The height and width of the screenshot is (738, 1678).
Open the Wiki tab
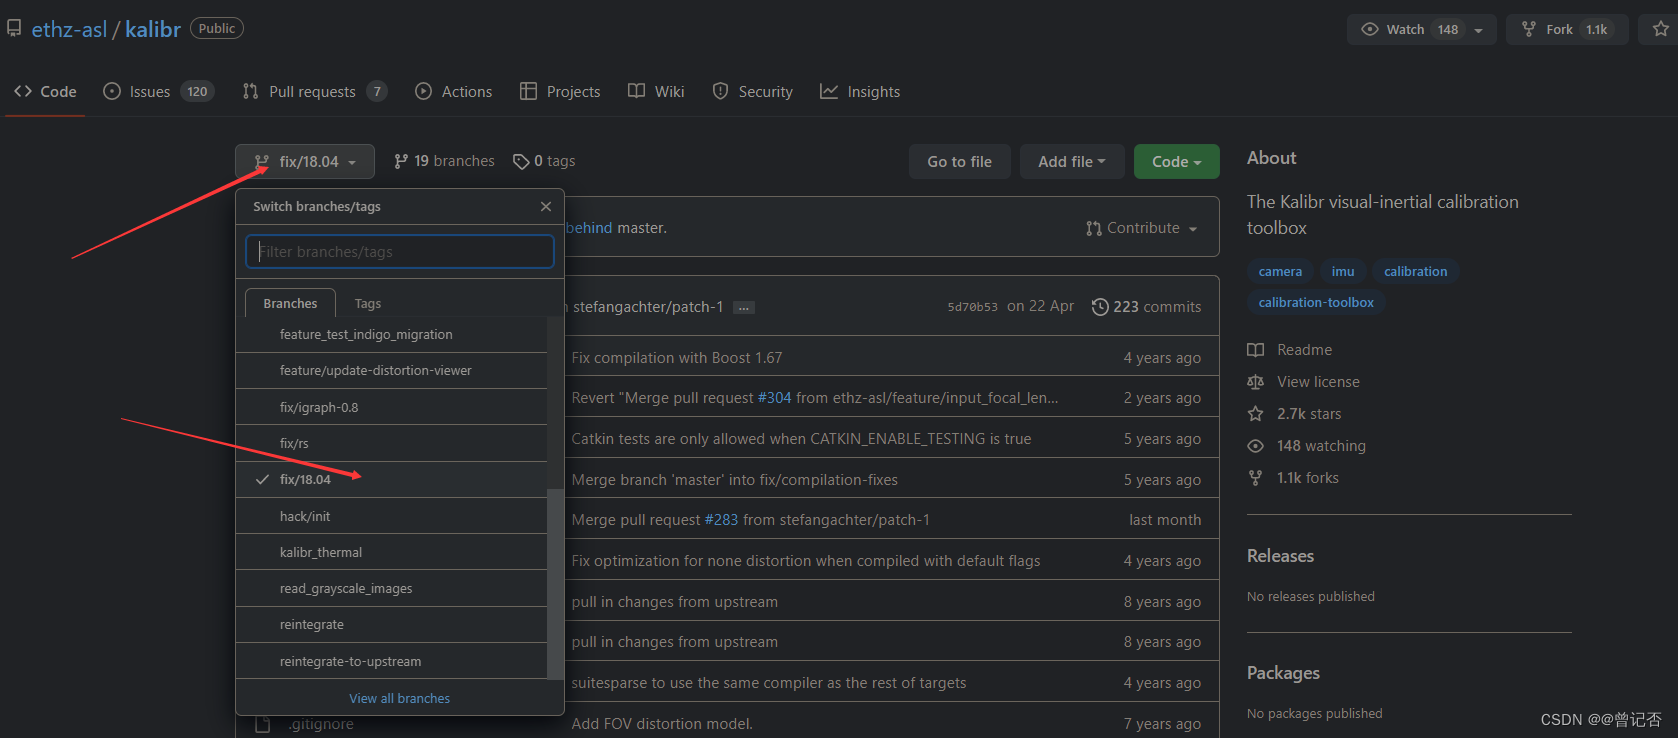point(656,91)
